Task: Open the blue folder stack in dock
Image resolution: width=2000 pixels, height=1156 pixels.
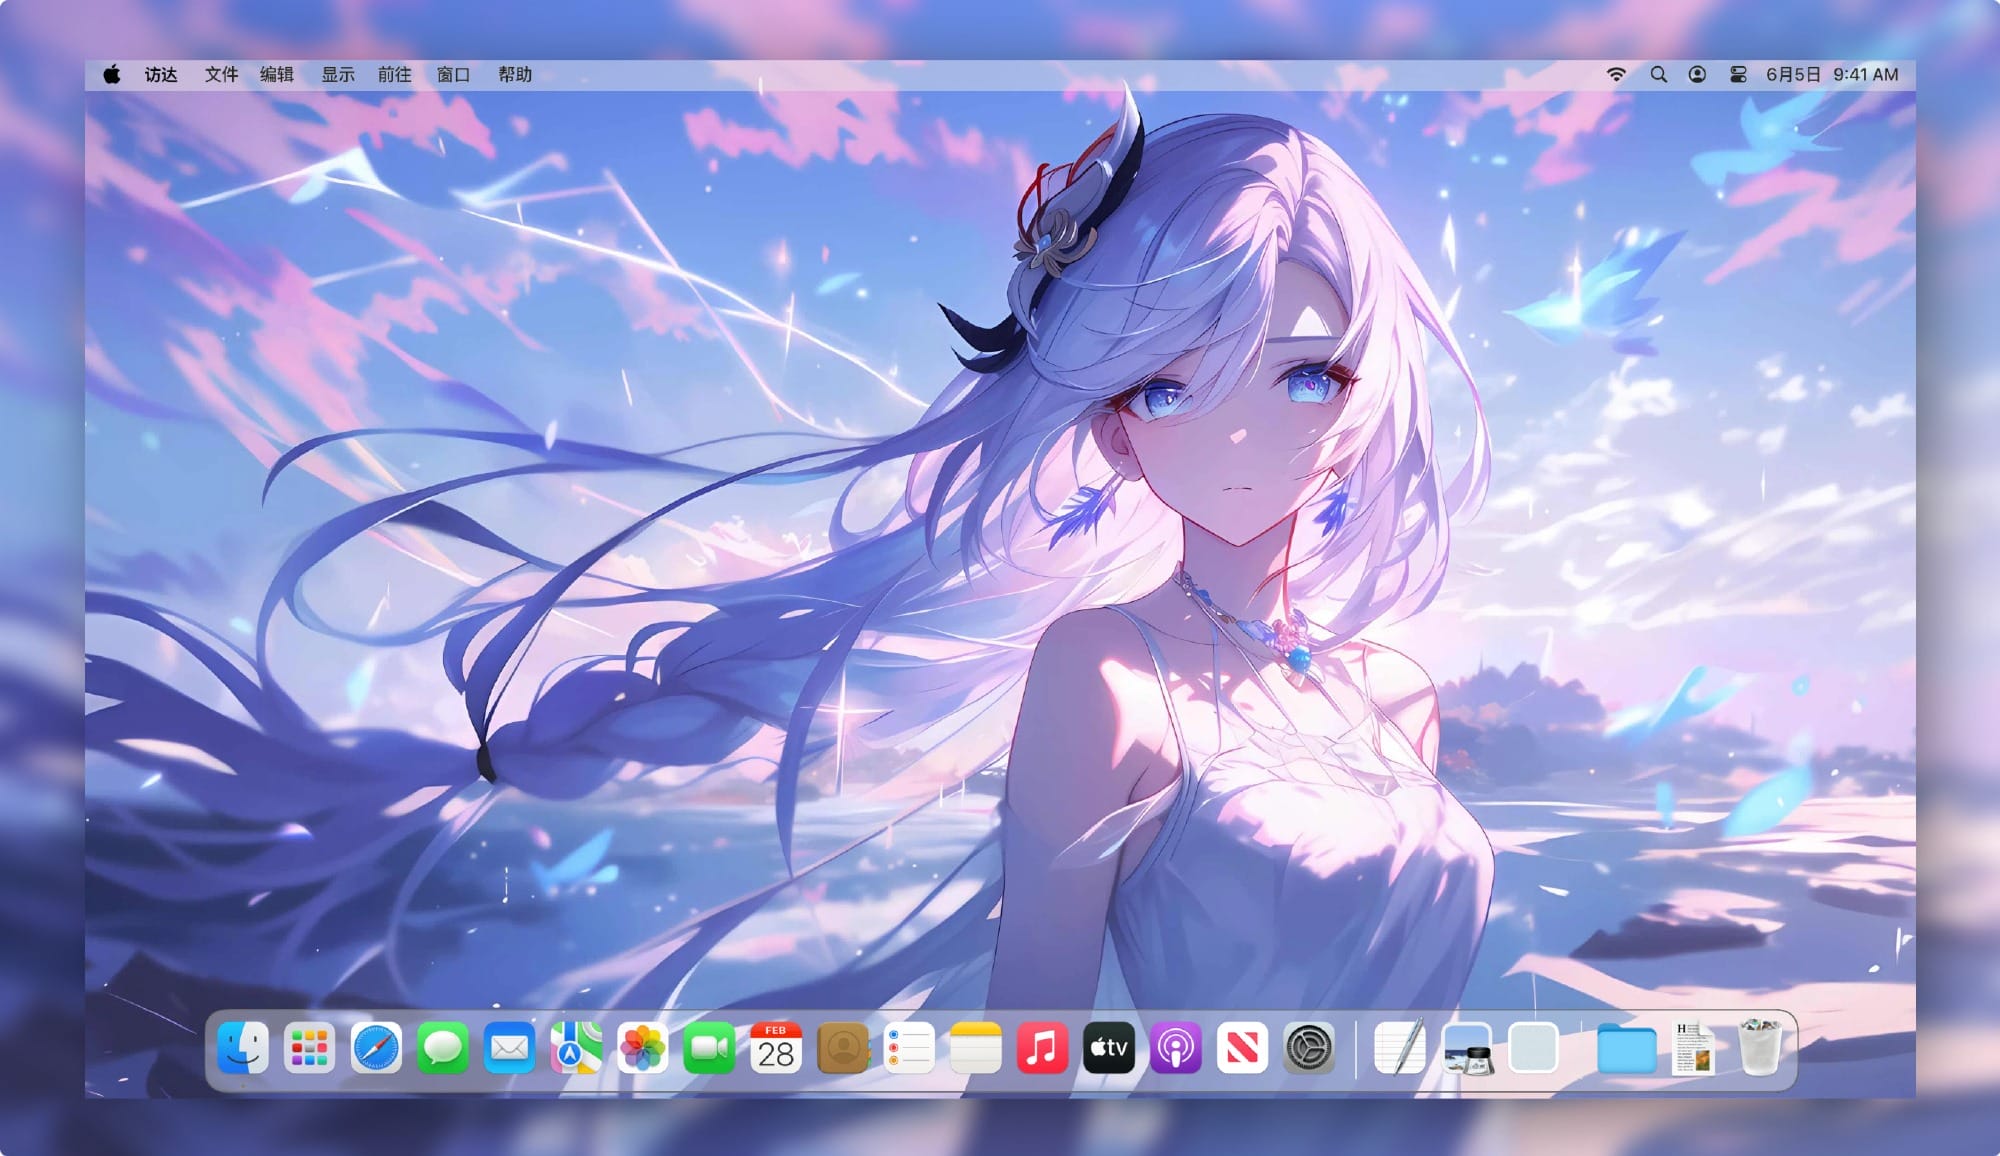Action: point(1626,1048)
